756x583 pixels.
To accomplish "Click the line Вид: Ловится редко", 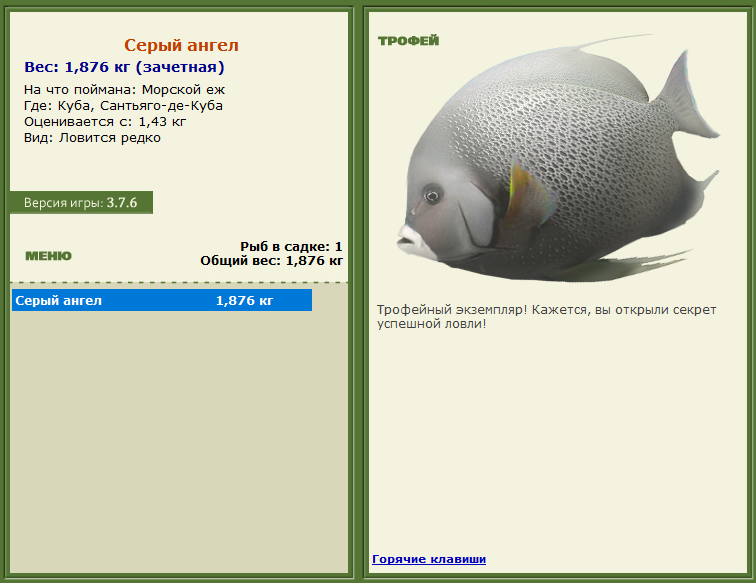I will coord(93,138).
